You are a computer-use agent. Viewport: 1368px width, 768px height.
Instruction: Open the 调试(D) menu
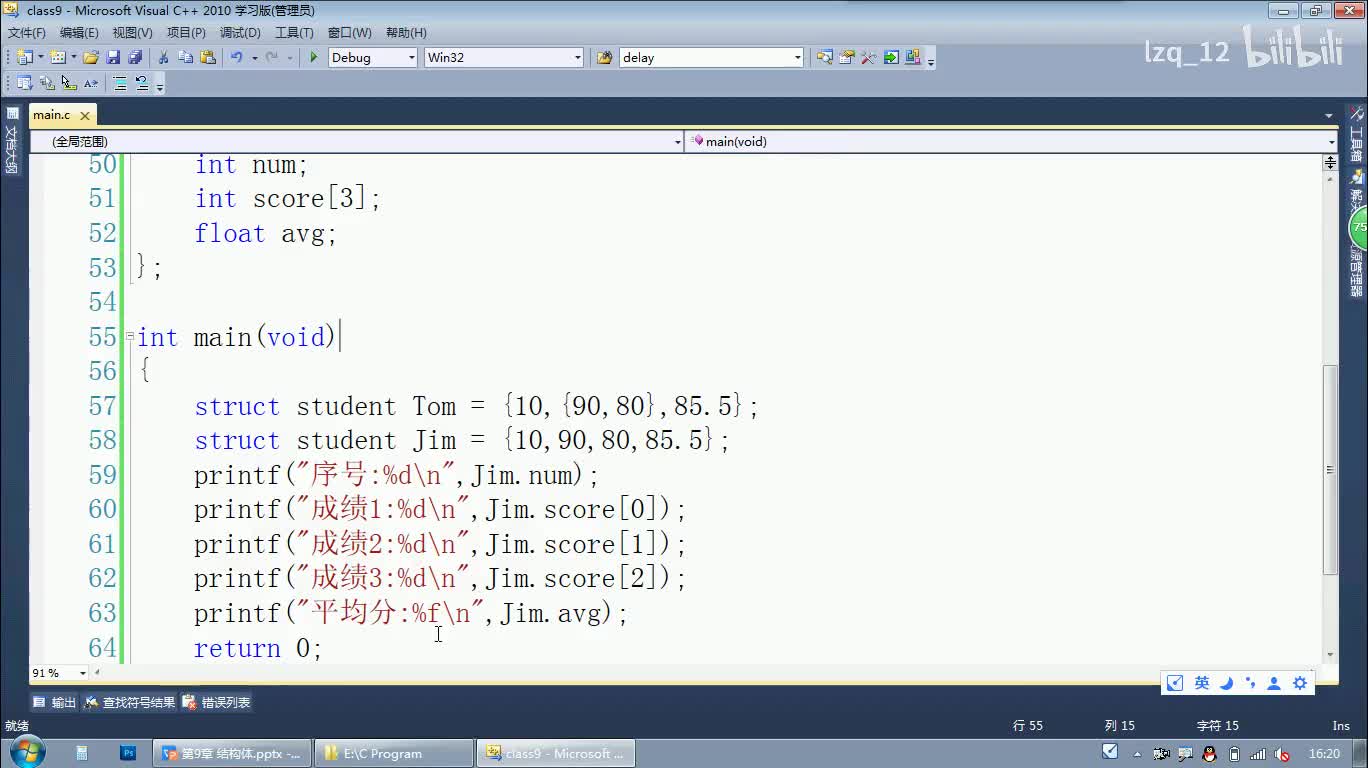[x=240, y=33]
